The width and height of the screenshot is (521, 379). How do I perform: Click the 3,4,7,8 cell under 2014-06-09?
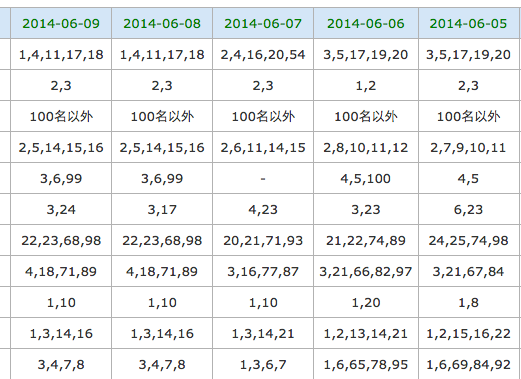(x=61, y=364)
